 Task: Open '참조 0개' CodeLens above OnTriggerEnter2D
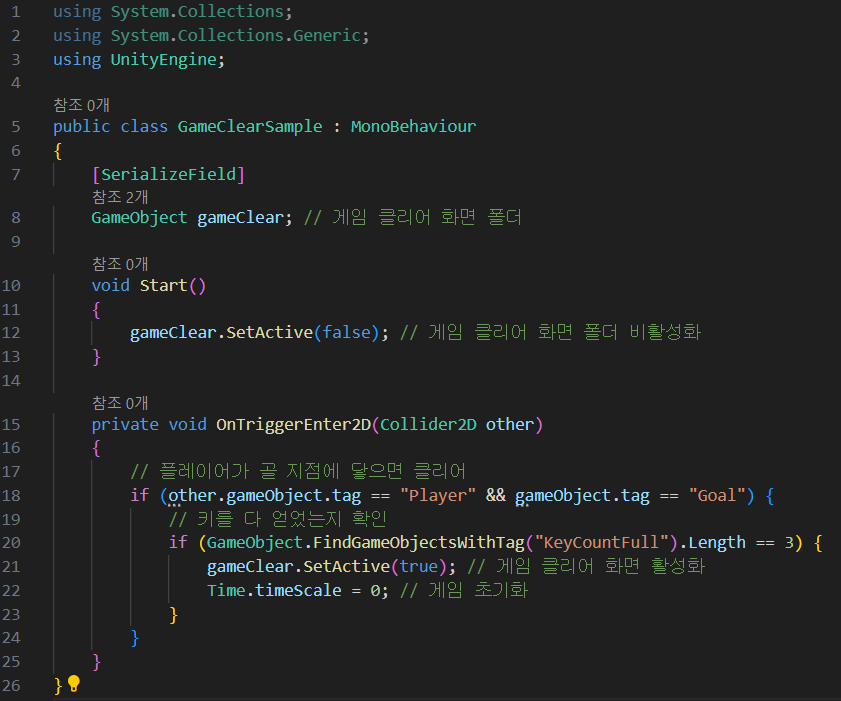120,403
